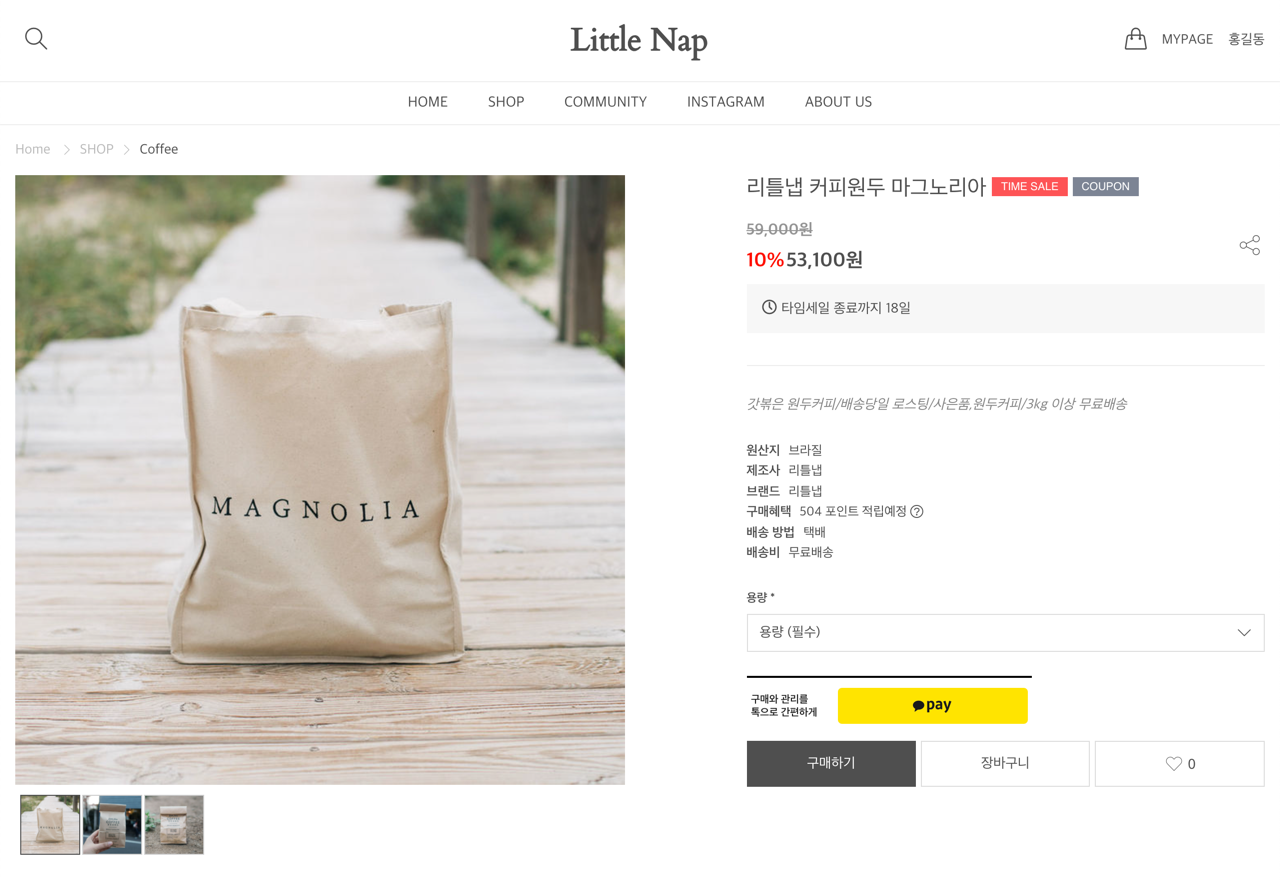Click the question mark beside 포인트 적립예정
Viewport: 1280px width, 880px height.
(917, 511)
